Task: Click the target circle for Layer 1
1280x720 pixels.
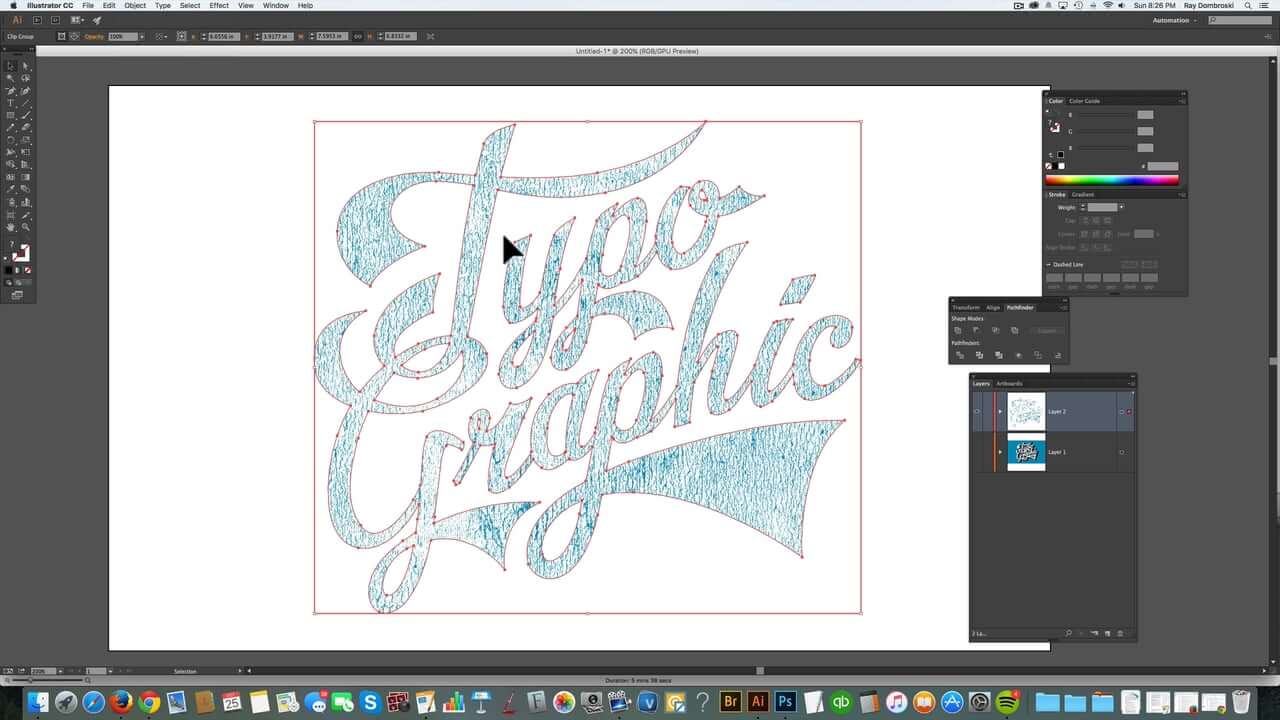Action: [x=1121, y=452]
